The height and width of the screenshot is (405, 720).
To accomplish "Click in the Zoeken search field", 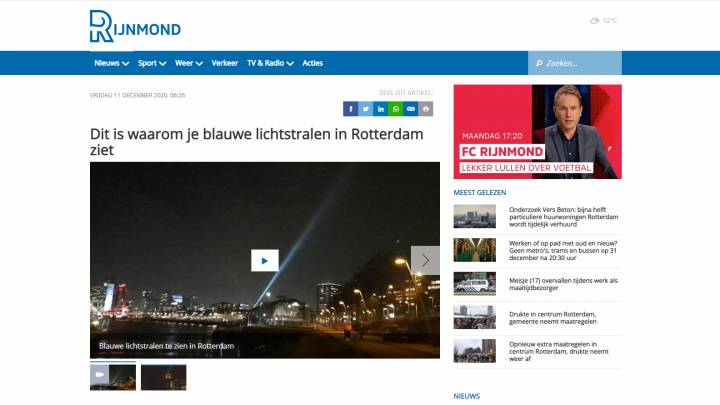I will click(580, 63).
